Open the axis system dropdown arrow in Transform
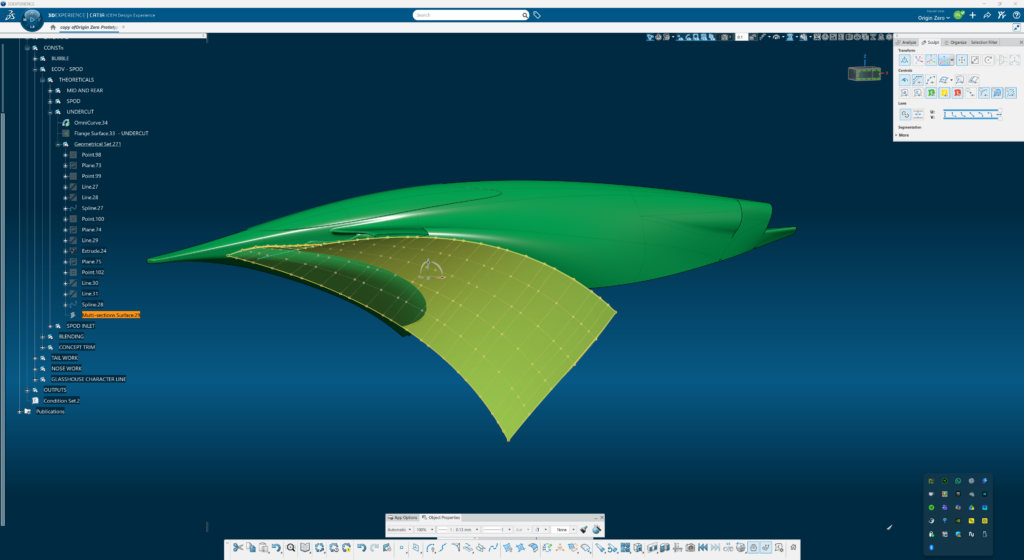The width and height of the screenshot is (1024, 560). (x=952, y=60)
